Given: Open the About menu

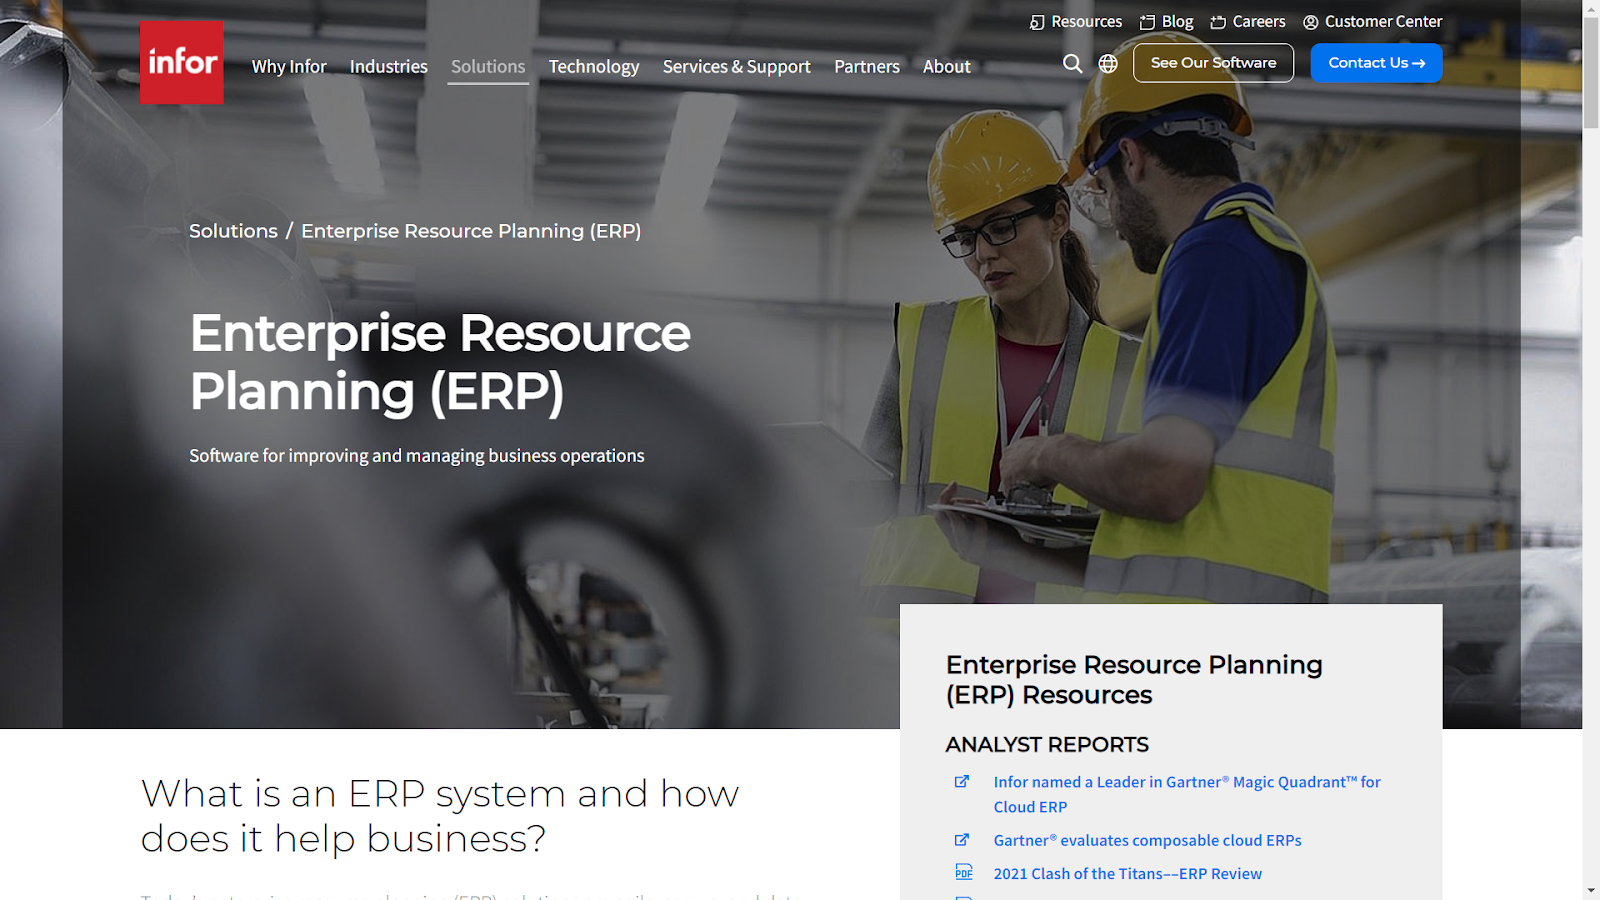Looking at the screenshot, I should tap(947, 67).
